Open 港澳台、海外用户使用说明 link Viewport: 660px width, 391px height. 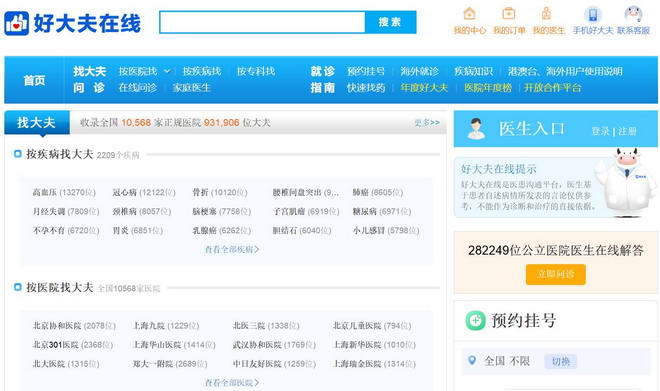(565, 71)
